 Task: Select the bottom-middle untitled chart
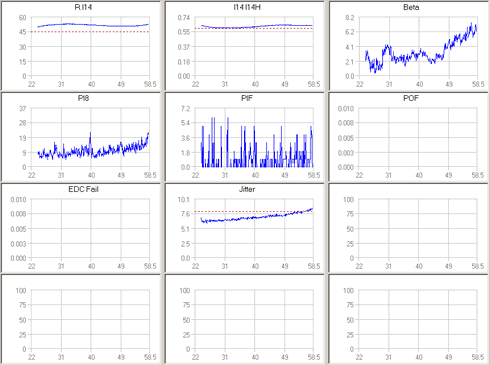click(245, 319)
